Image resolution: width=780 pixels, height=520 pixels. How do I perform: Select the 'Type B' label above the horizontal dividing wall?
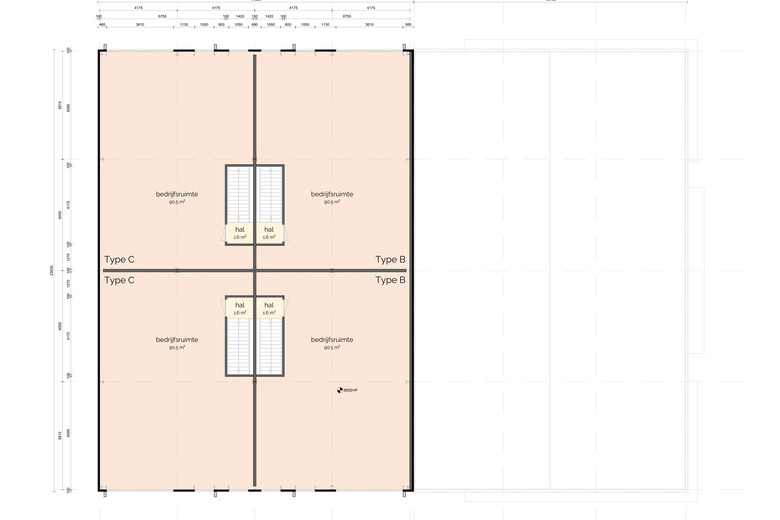(390, 259)
